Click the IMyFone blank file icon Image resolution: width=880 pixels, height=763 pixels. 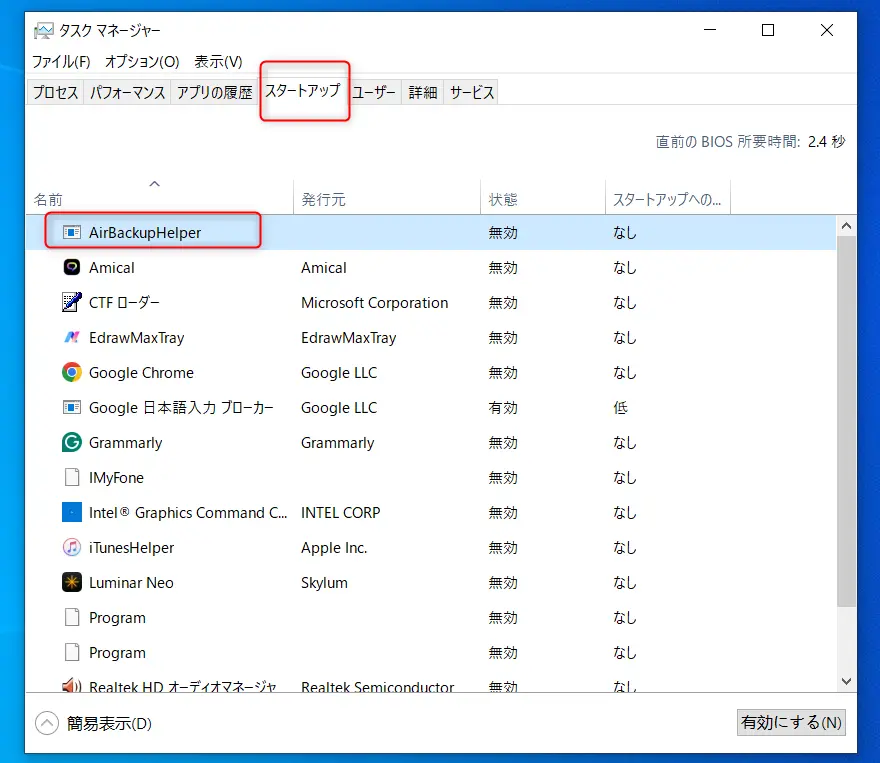(x=72, y=477)
